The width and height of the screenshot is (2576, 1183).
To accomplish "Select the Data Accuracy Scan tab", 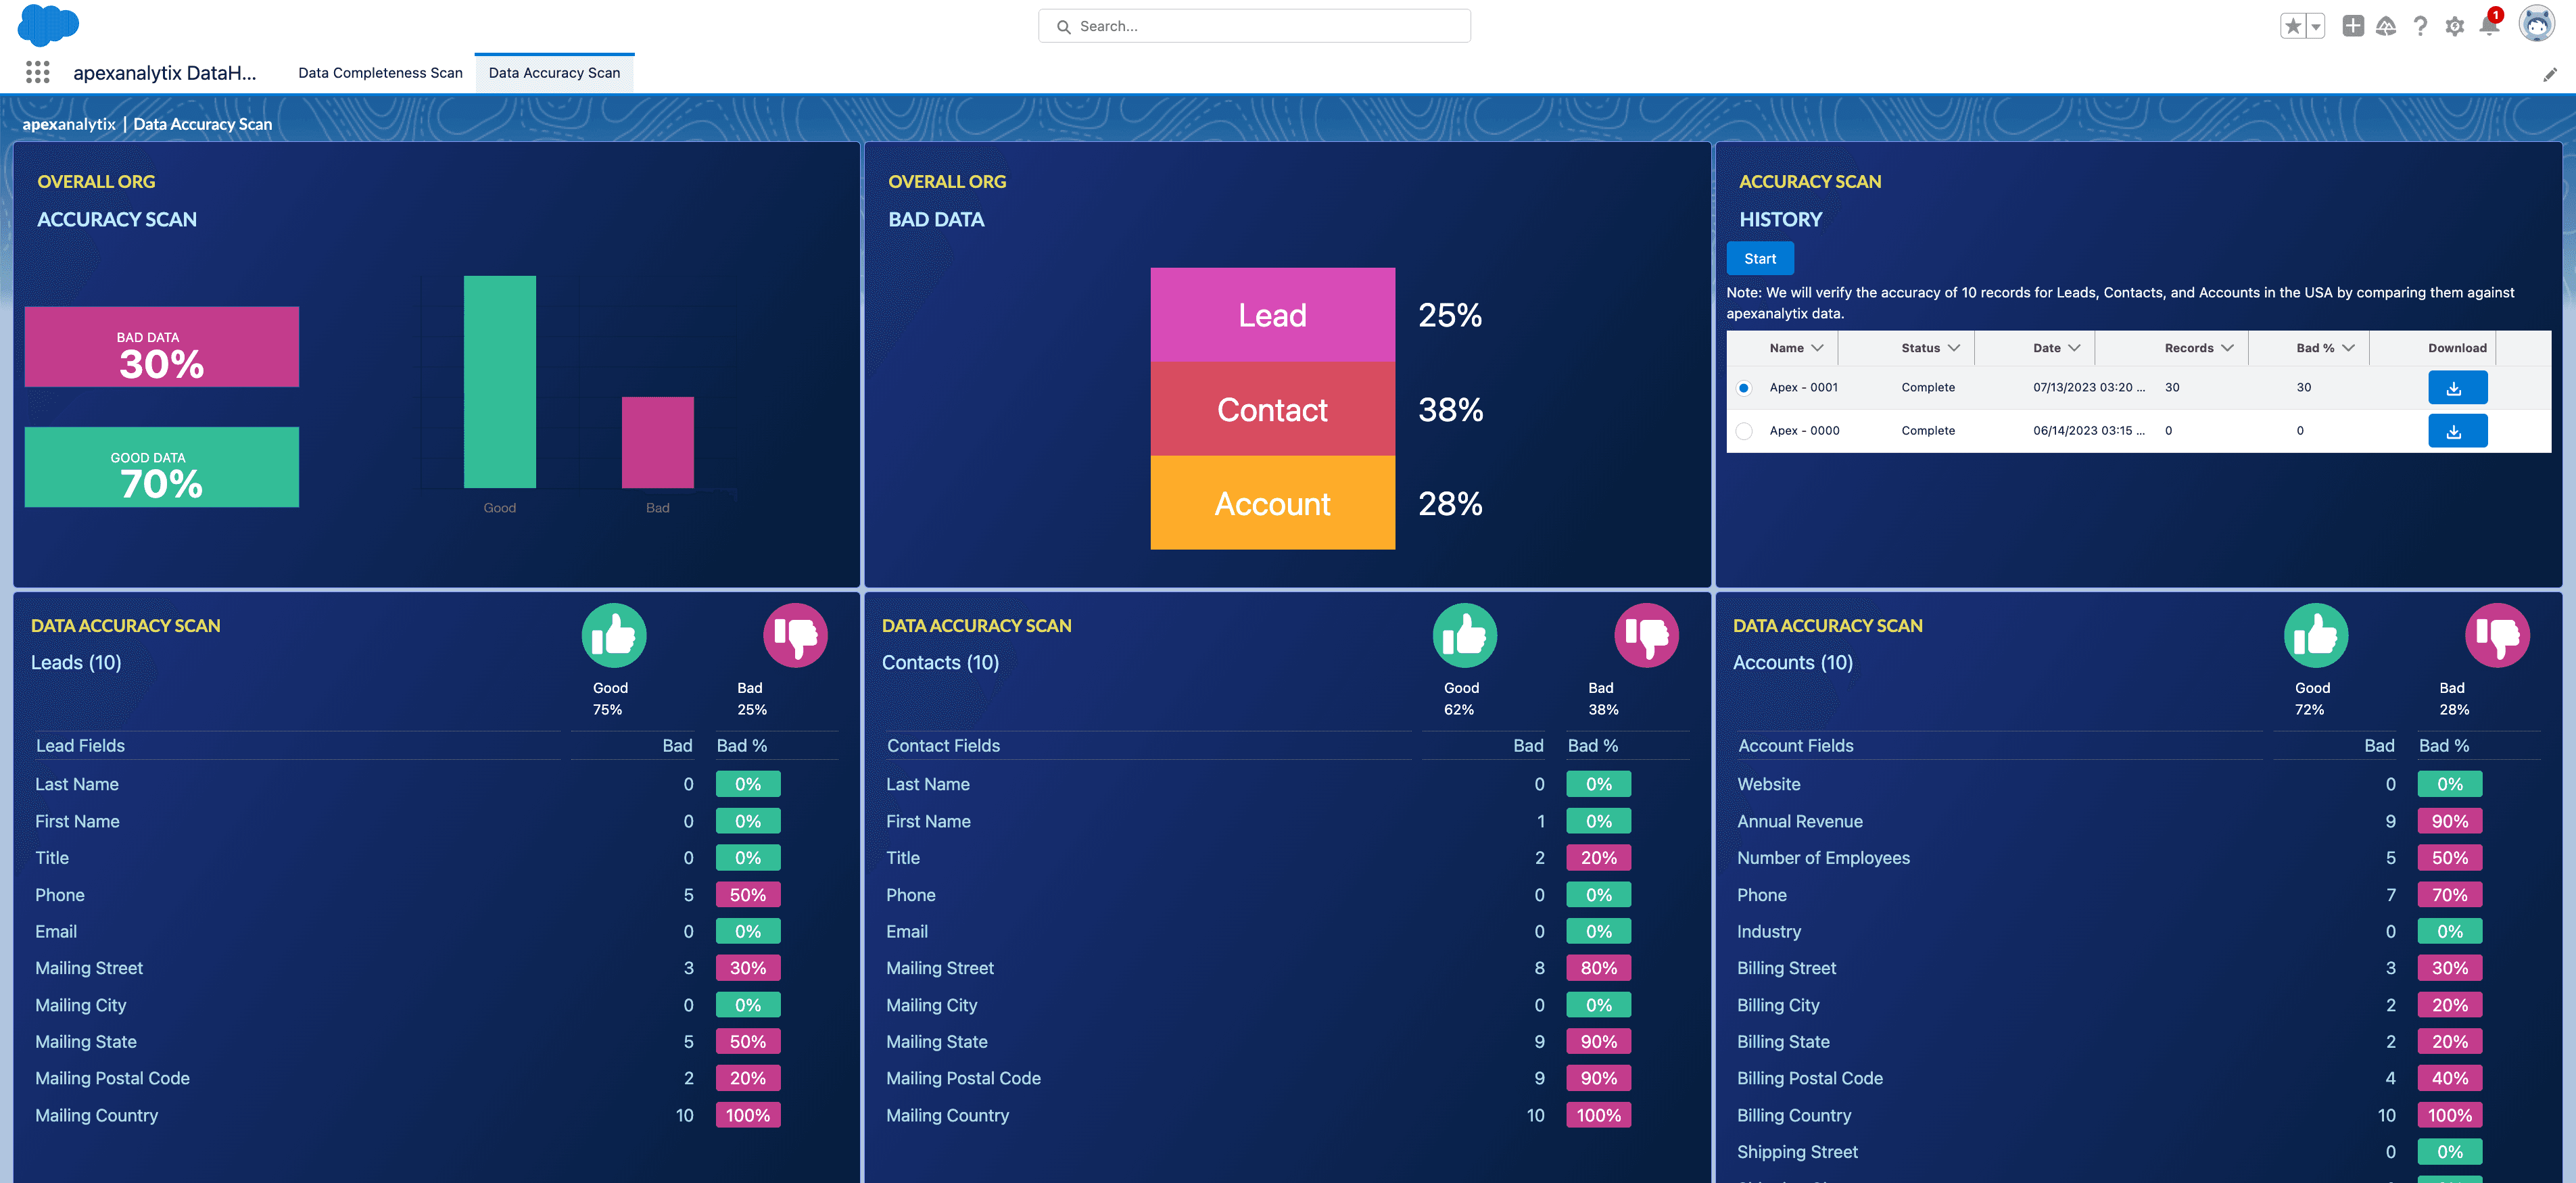I will [x=554, y=73].
